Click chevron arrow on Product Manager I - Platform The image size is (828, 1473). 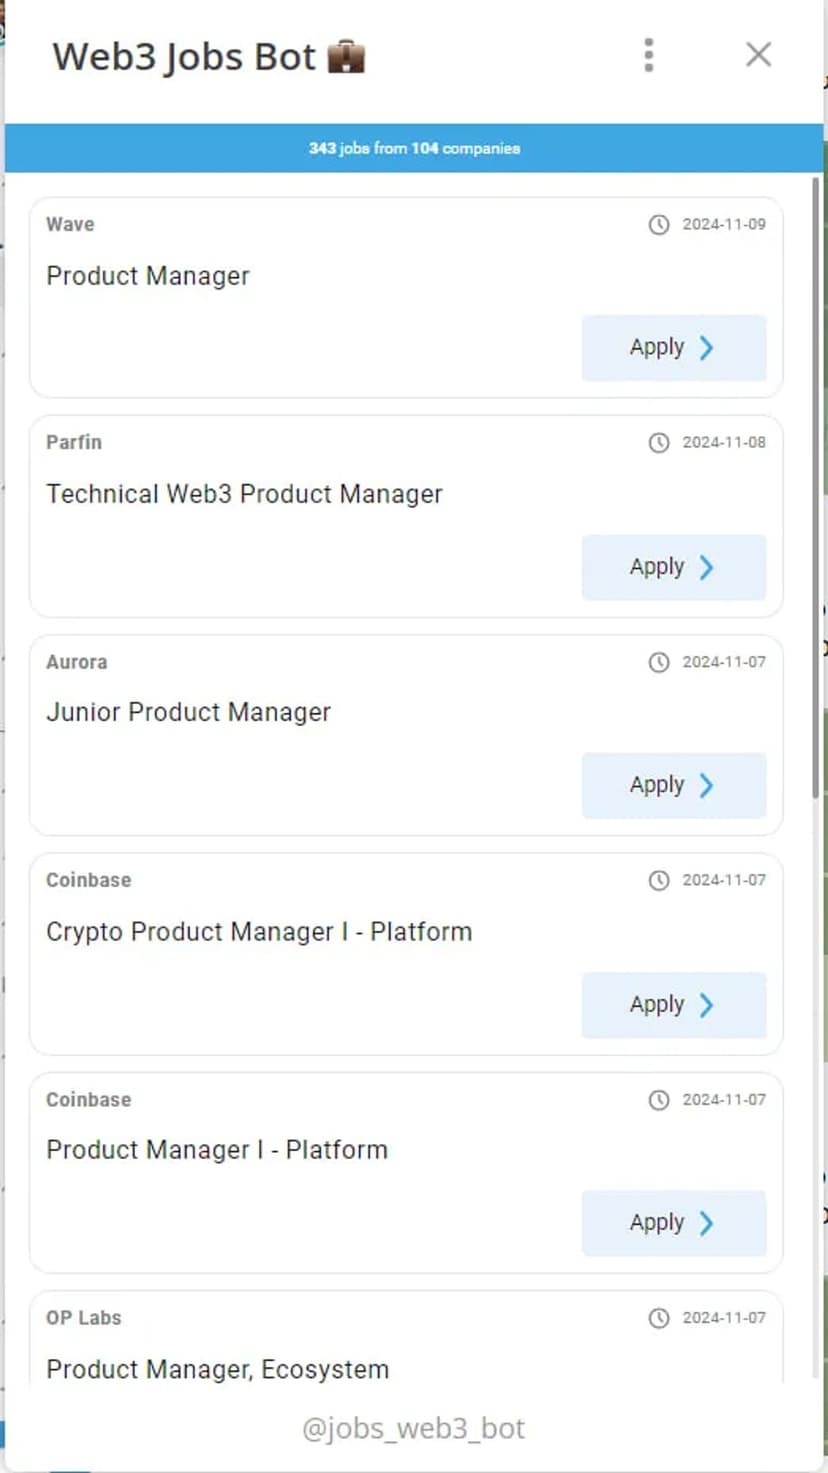707,1223
